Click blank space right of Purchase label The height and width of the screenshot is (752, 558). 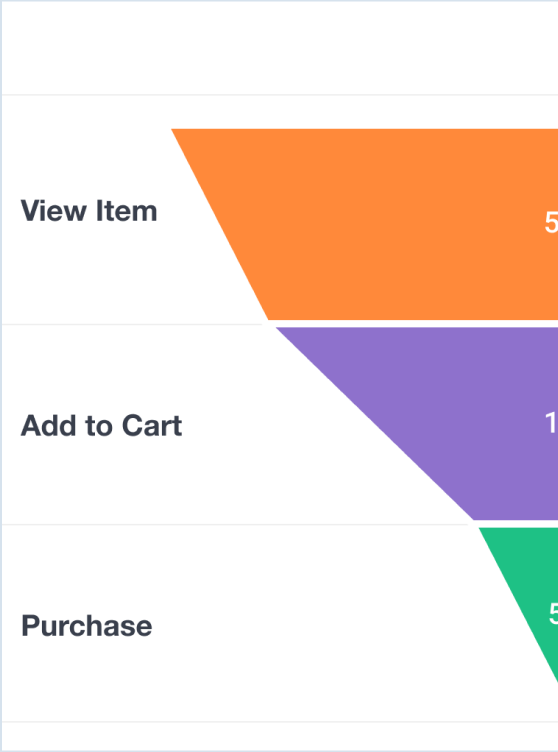312,626
